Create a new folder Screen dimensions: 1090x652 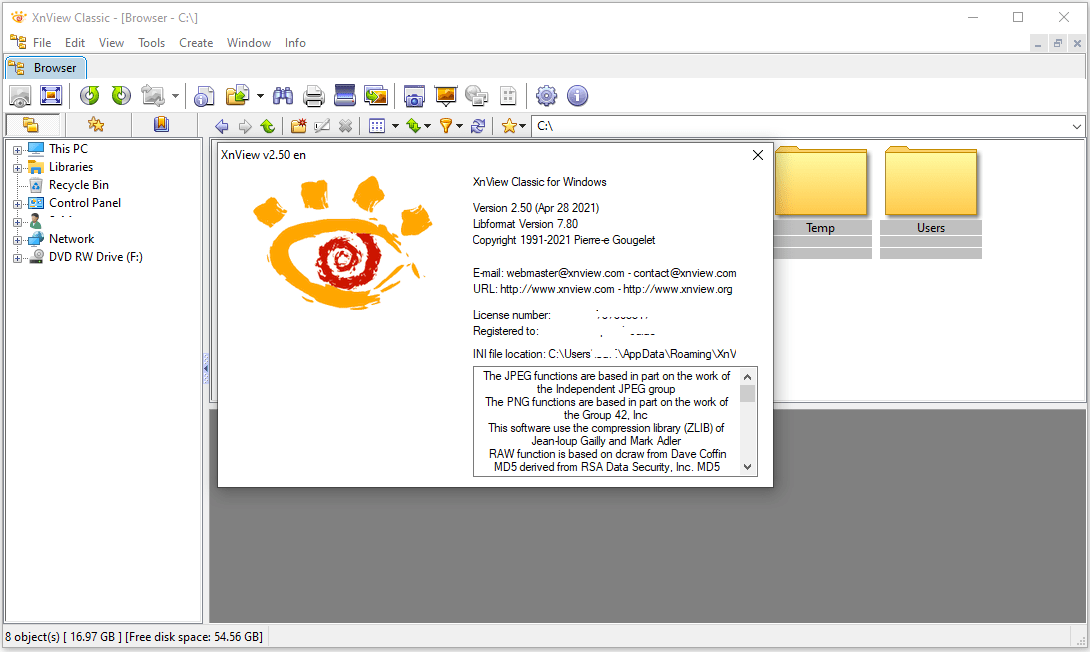pos(299,126)
